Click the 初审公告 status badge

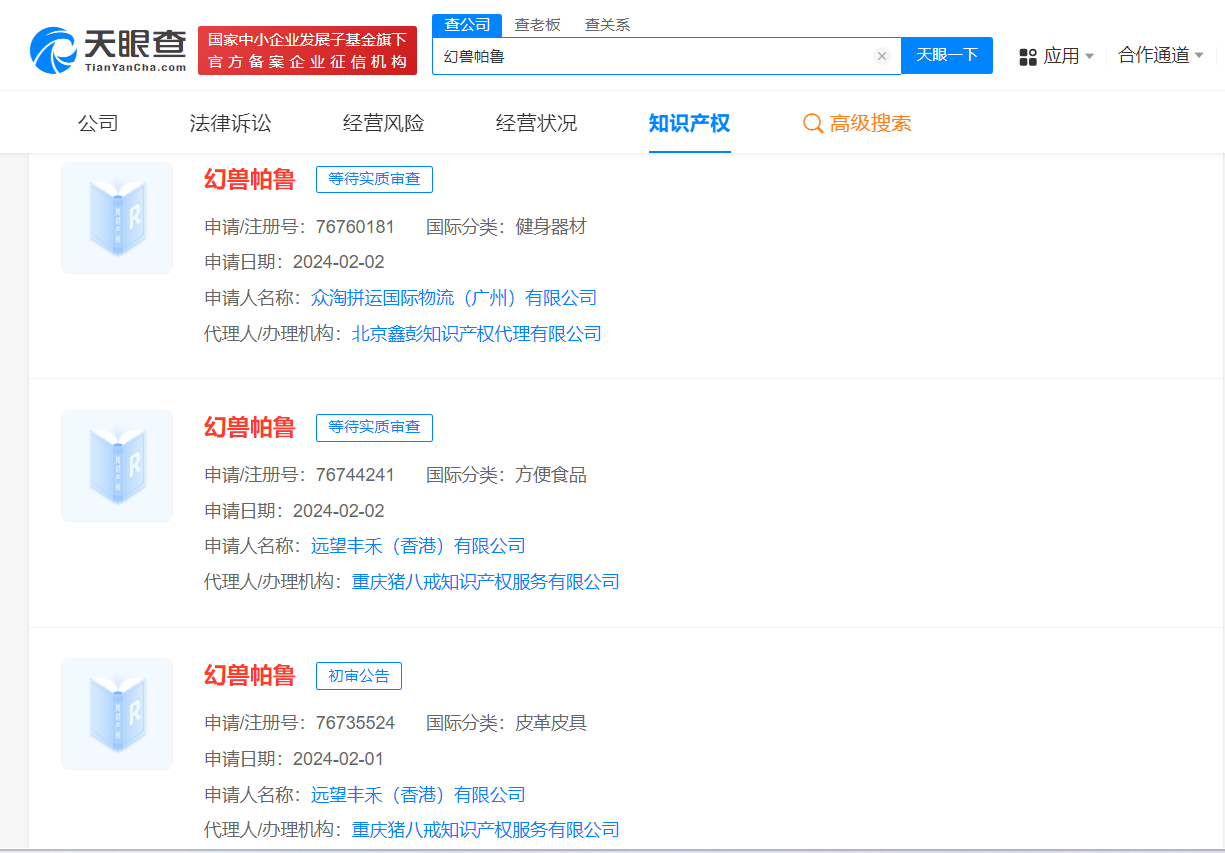coord(360,676)
